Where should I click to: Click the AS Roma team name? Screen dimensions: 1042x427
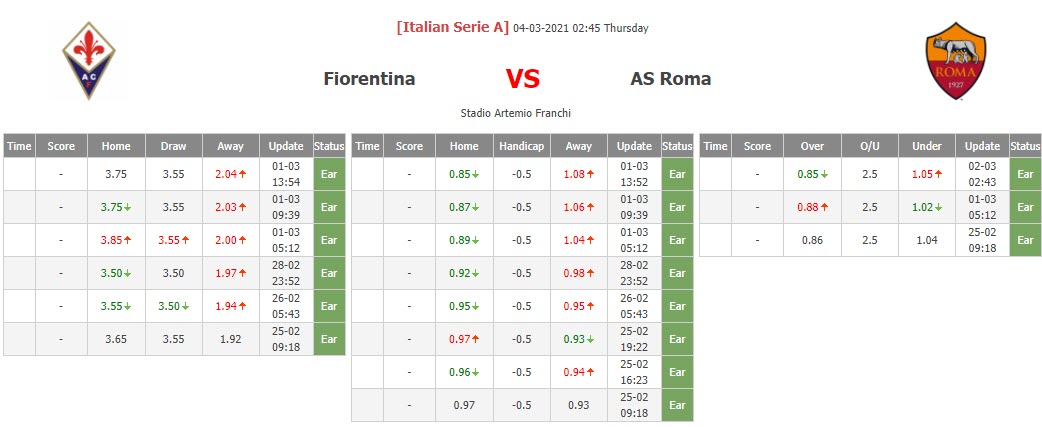[670, 79]
